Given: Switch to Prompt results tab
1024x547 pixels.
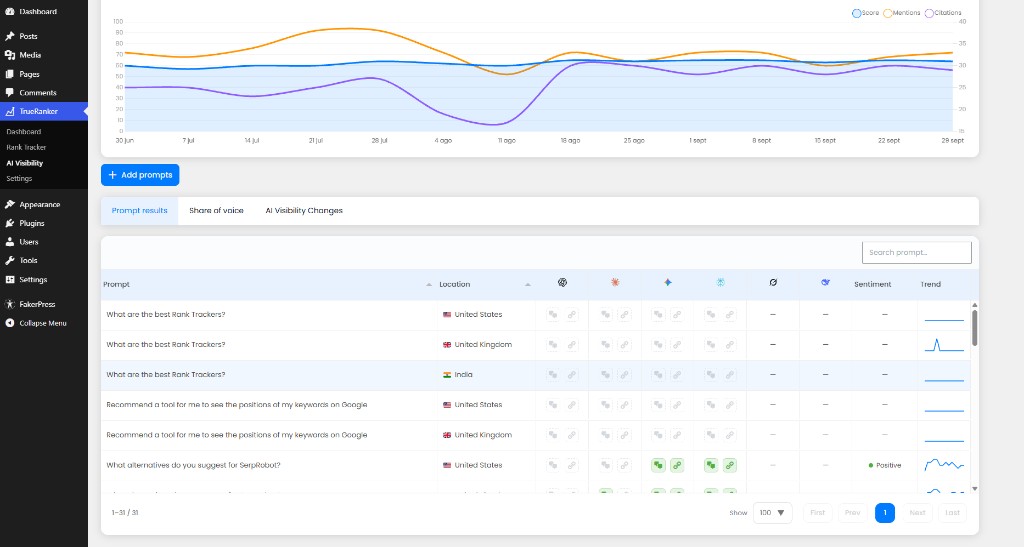Looking at the screenshot, I should coord(139,211).
